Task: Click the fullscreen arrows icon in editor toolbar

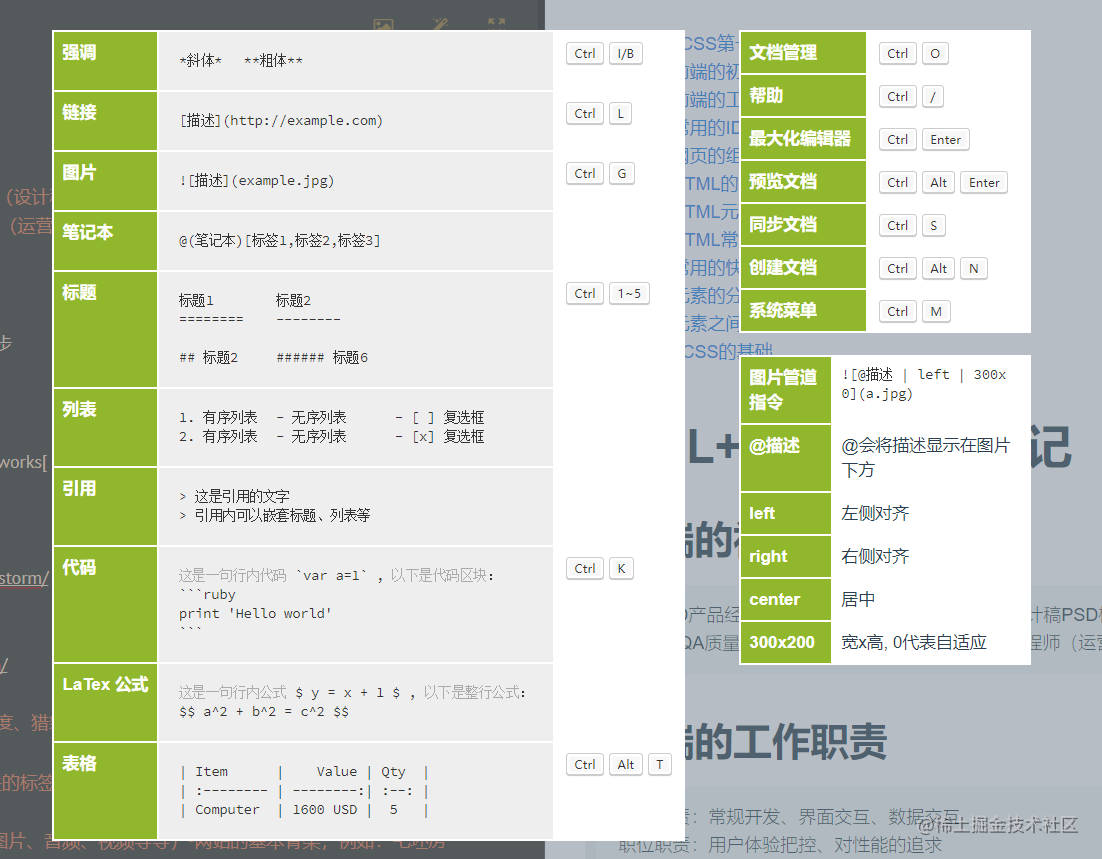Action: (496, 25)
